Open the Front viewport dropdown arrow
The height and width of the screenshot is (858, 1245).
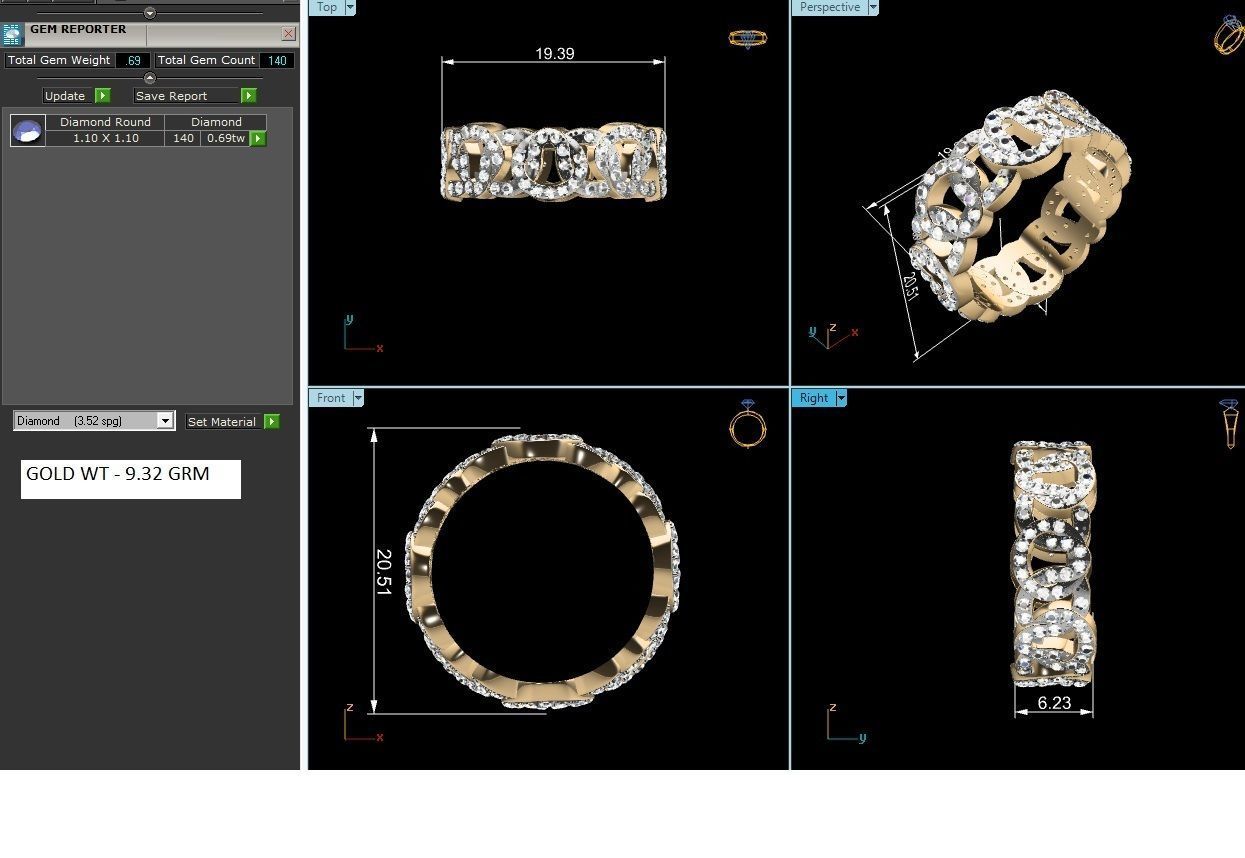tap(358, 397)
